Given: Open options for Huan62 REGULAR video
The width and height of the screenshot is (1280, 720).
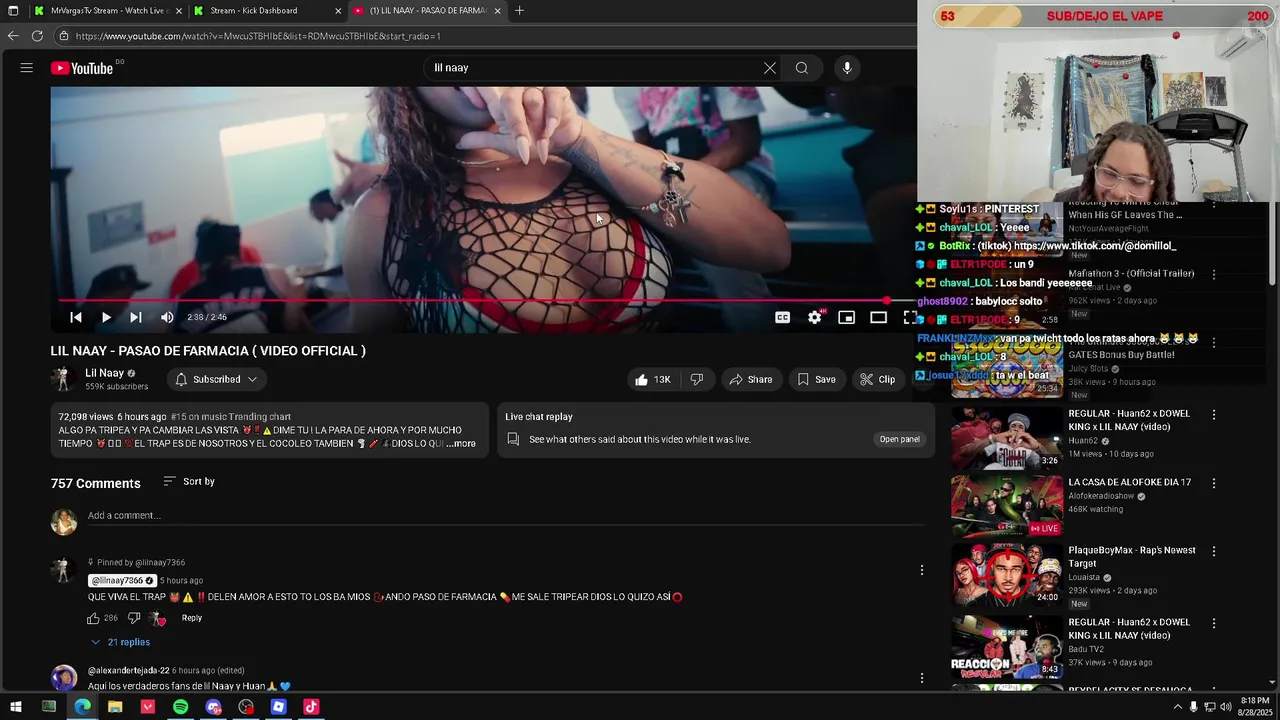Looking at the screenshot, I should [x=1214, y=414].
